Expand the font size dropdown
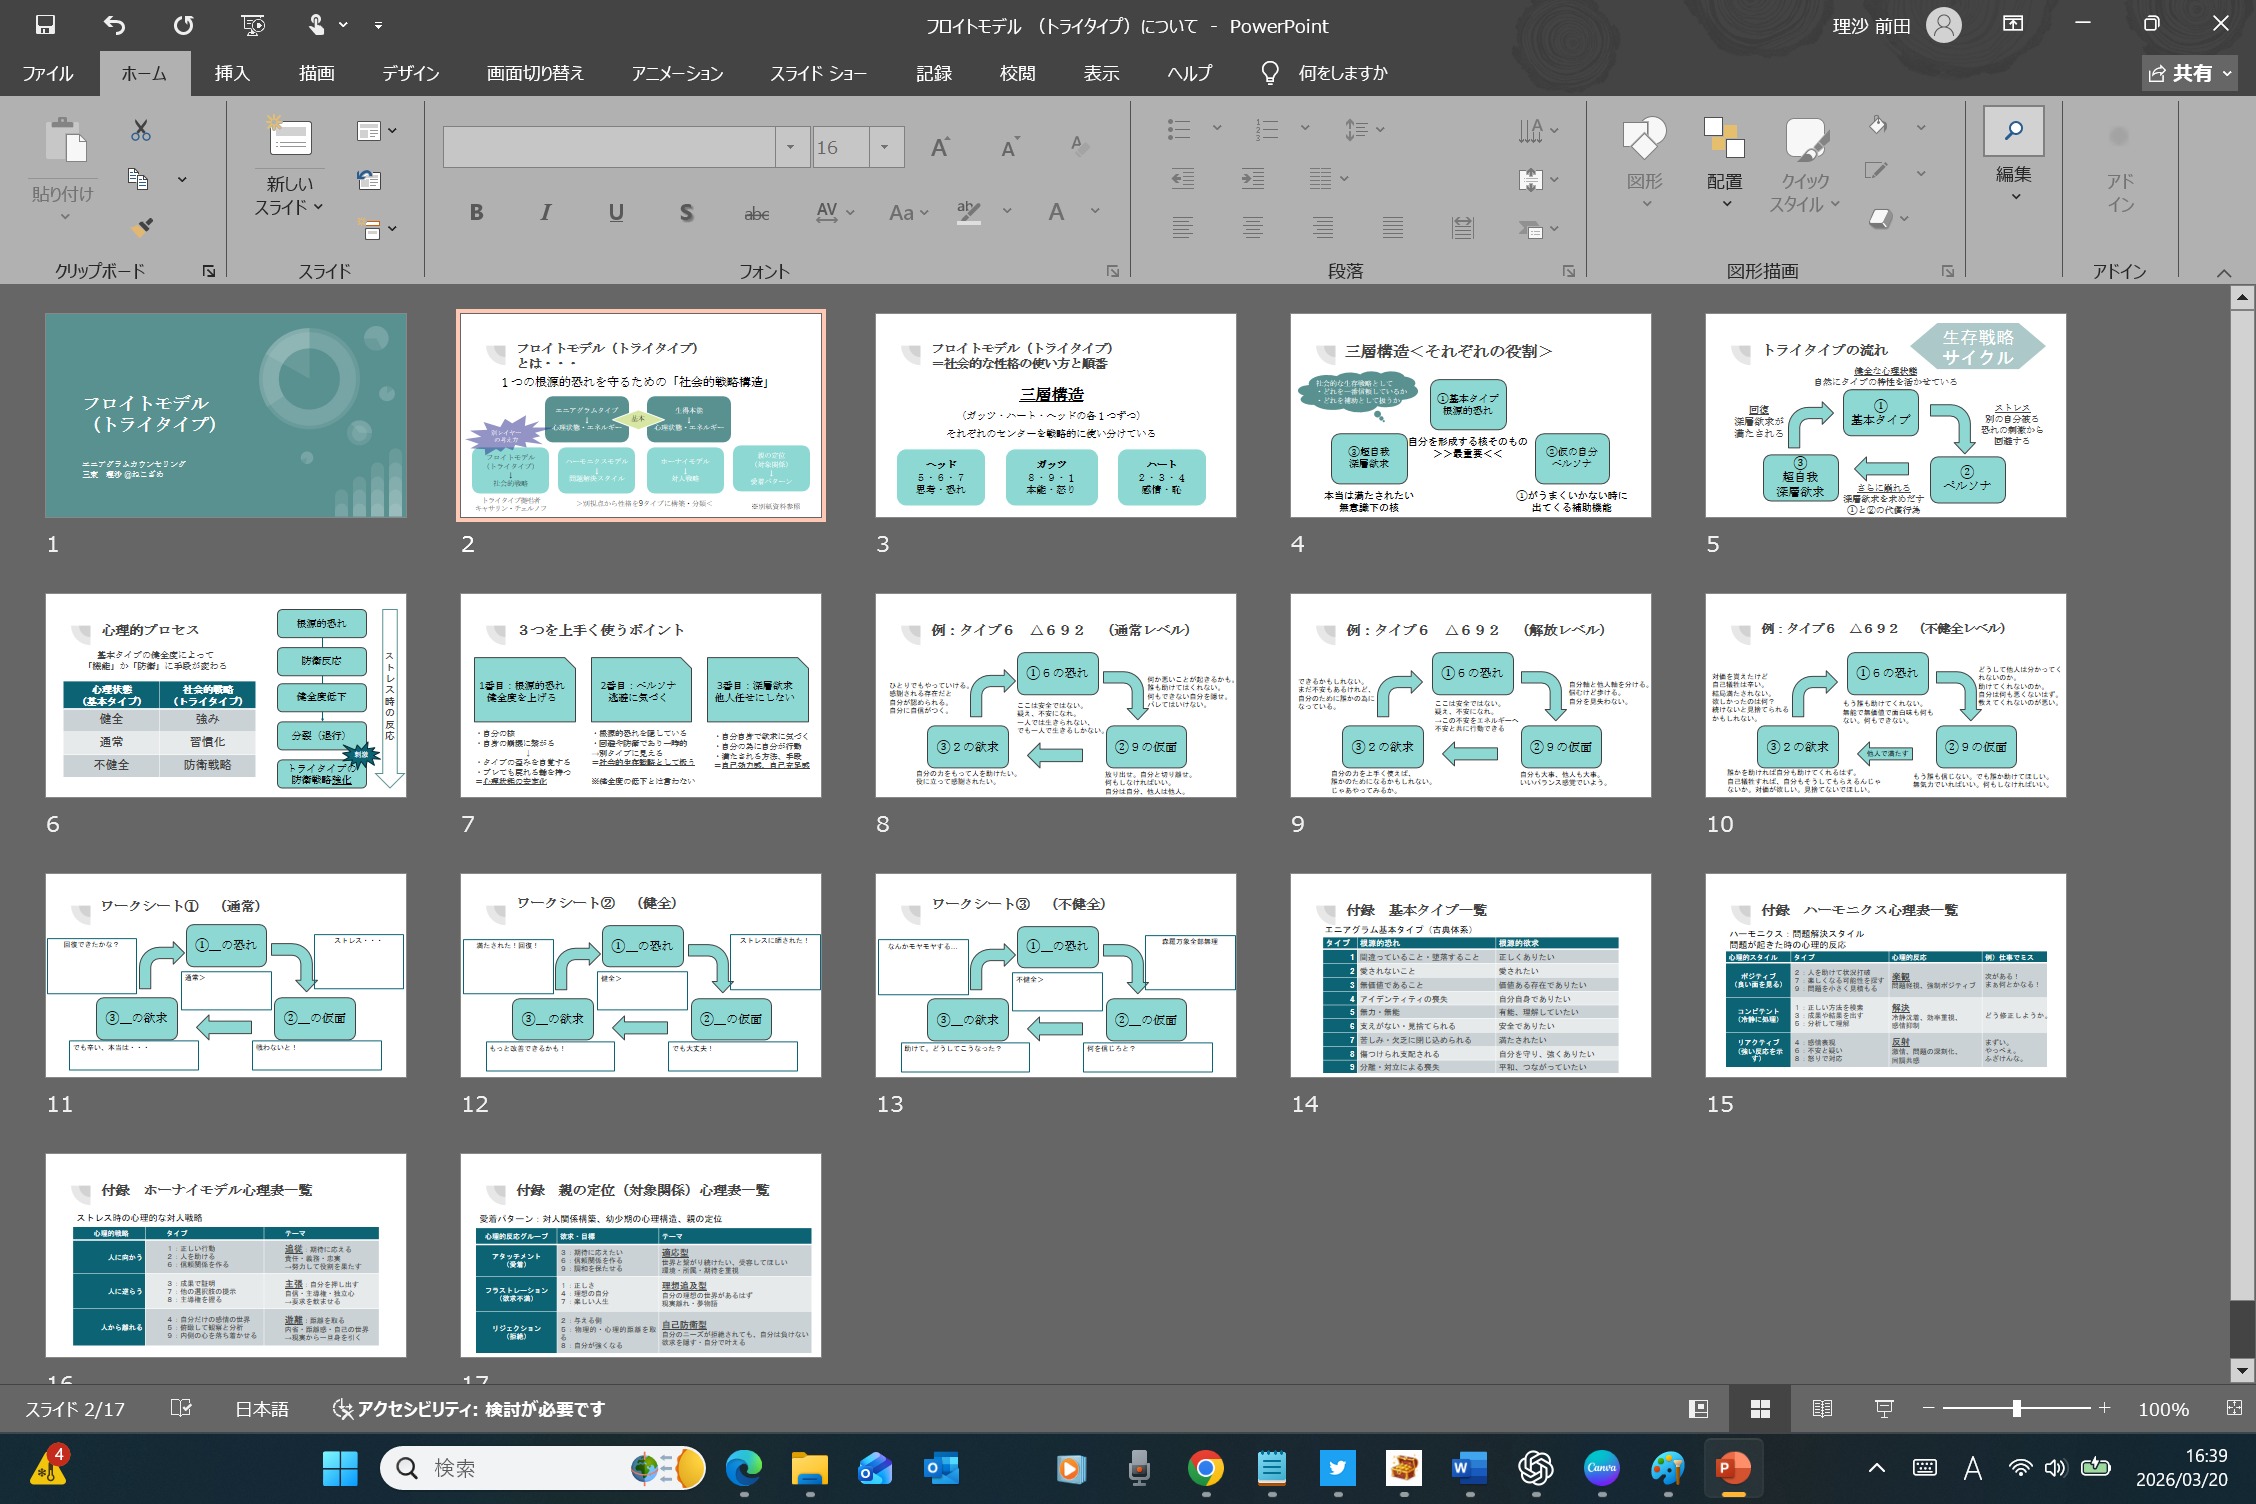This screenshot has width=2256, height=1504. coord(885,148)
